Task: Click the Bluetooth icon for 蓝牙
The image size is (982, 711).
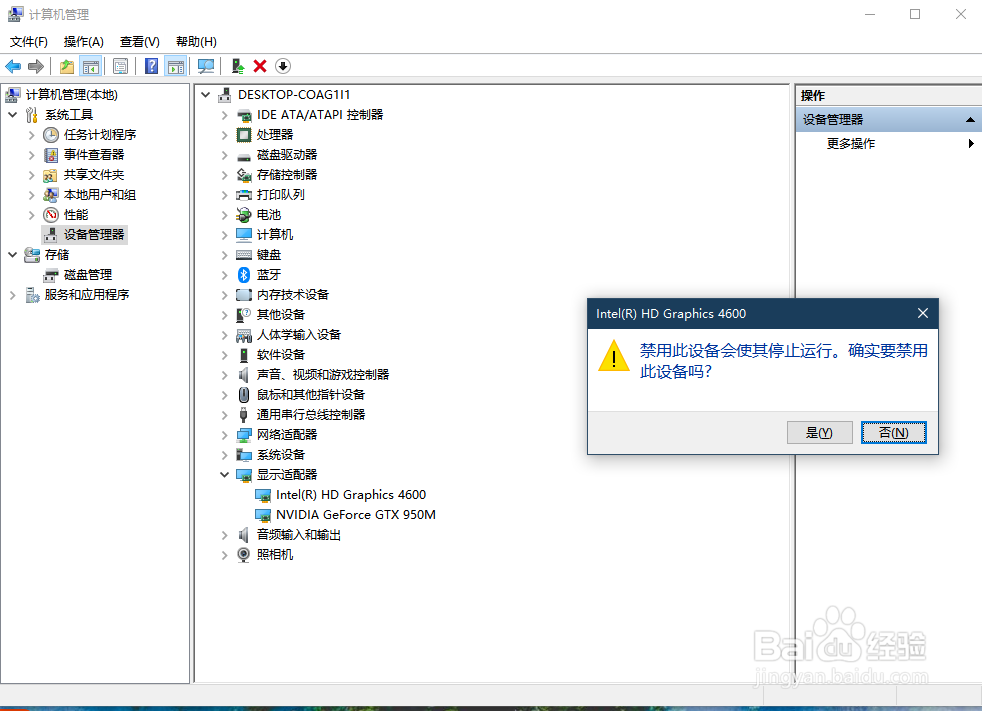Action: (x=244, y=274)
